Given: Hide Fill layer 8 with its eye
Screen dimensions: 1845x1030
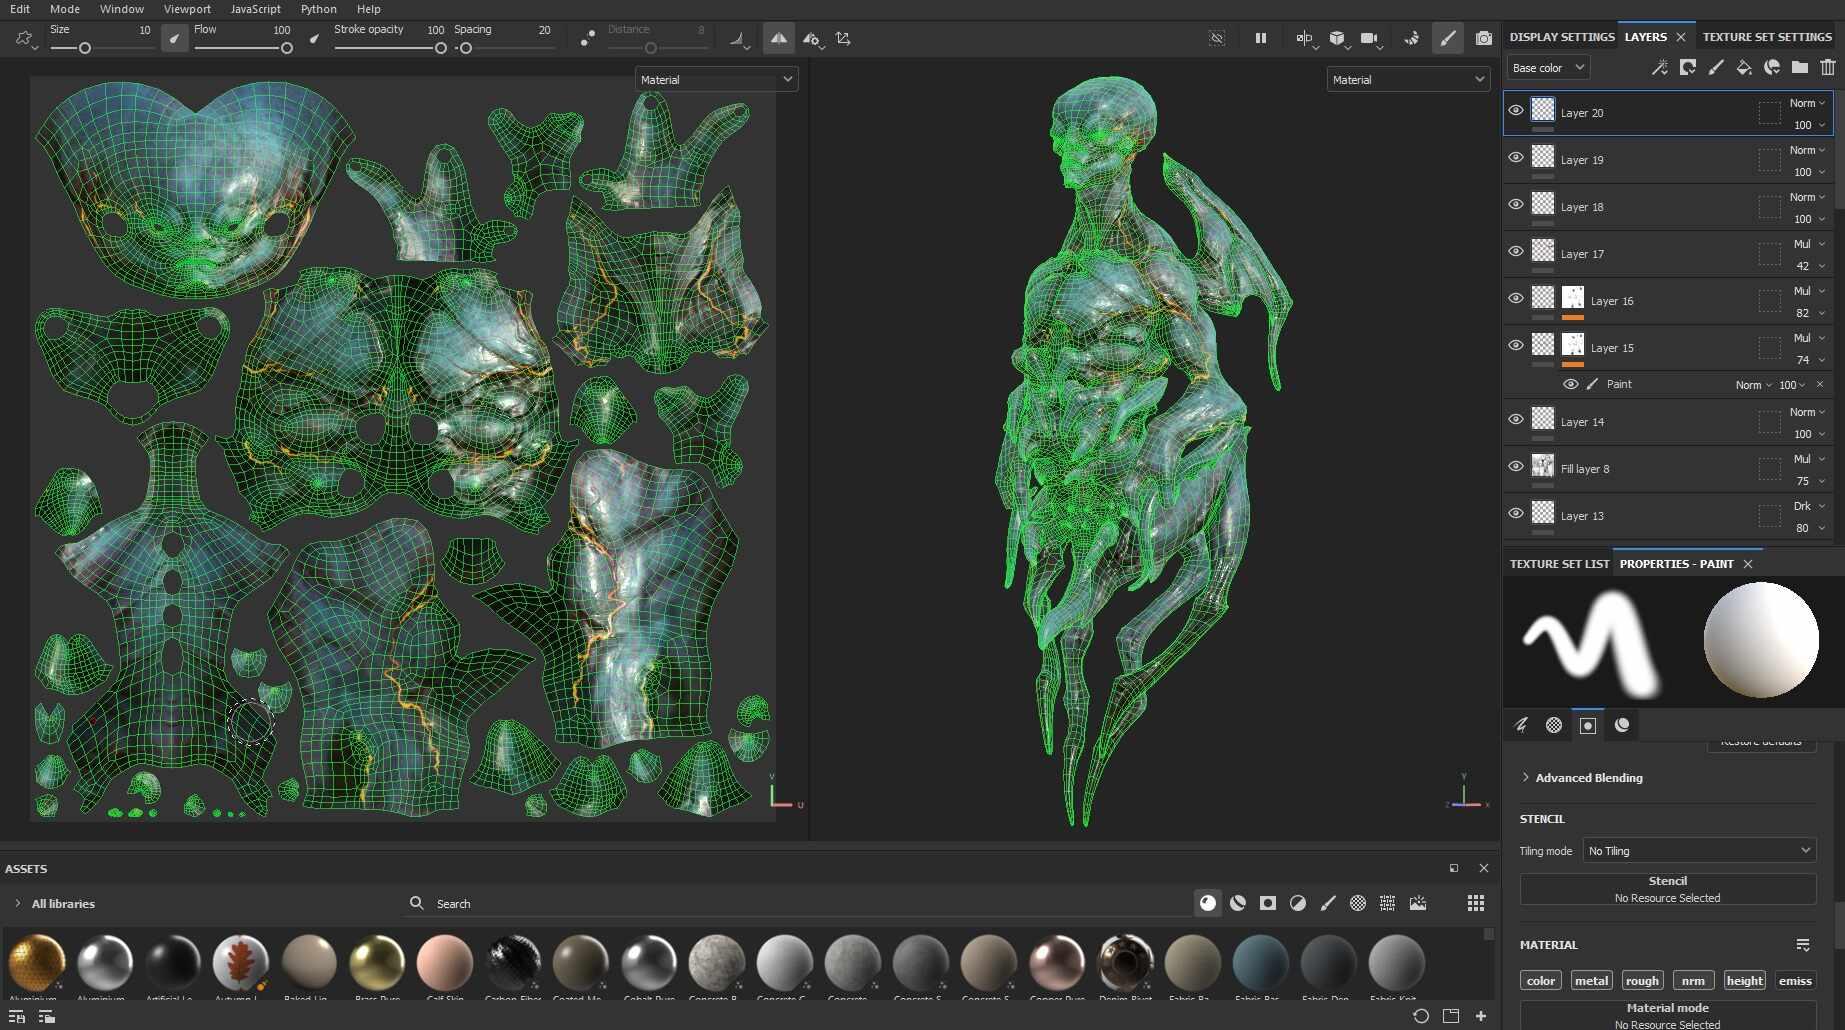Looking at the screenshot, I should (1516, 467).
